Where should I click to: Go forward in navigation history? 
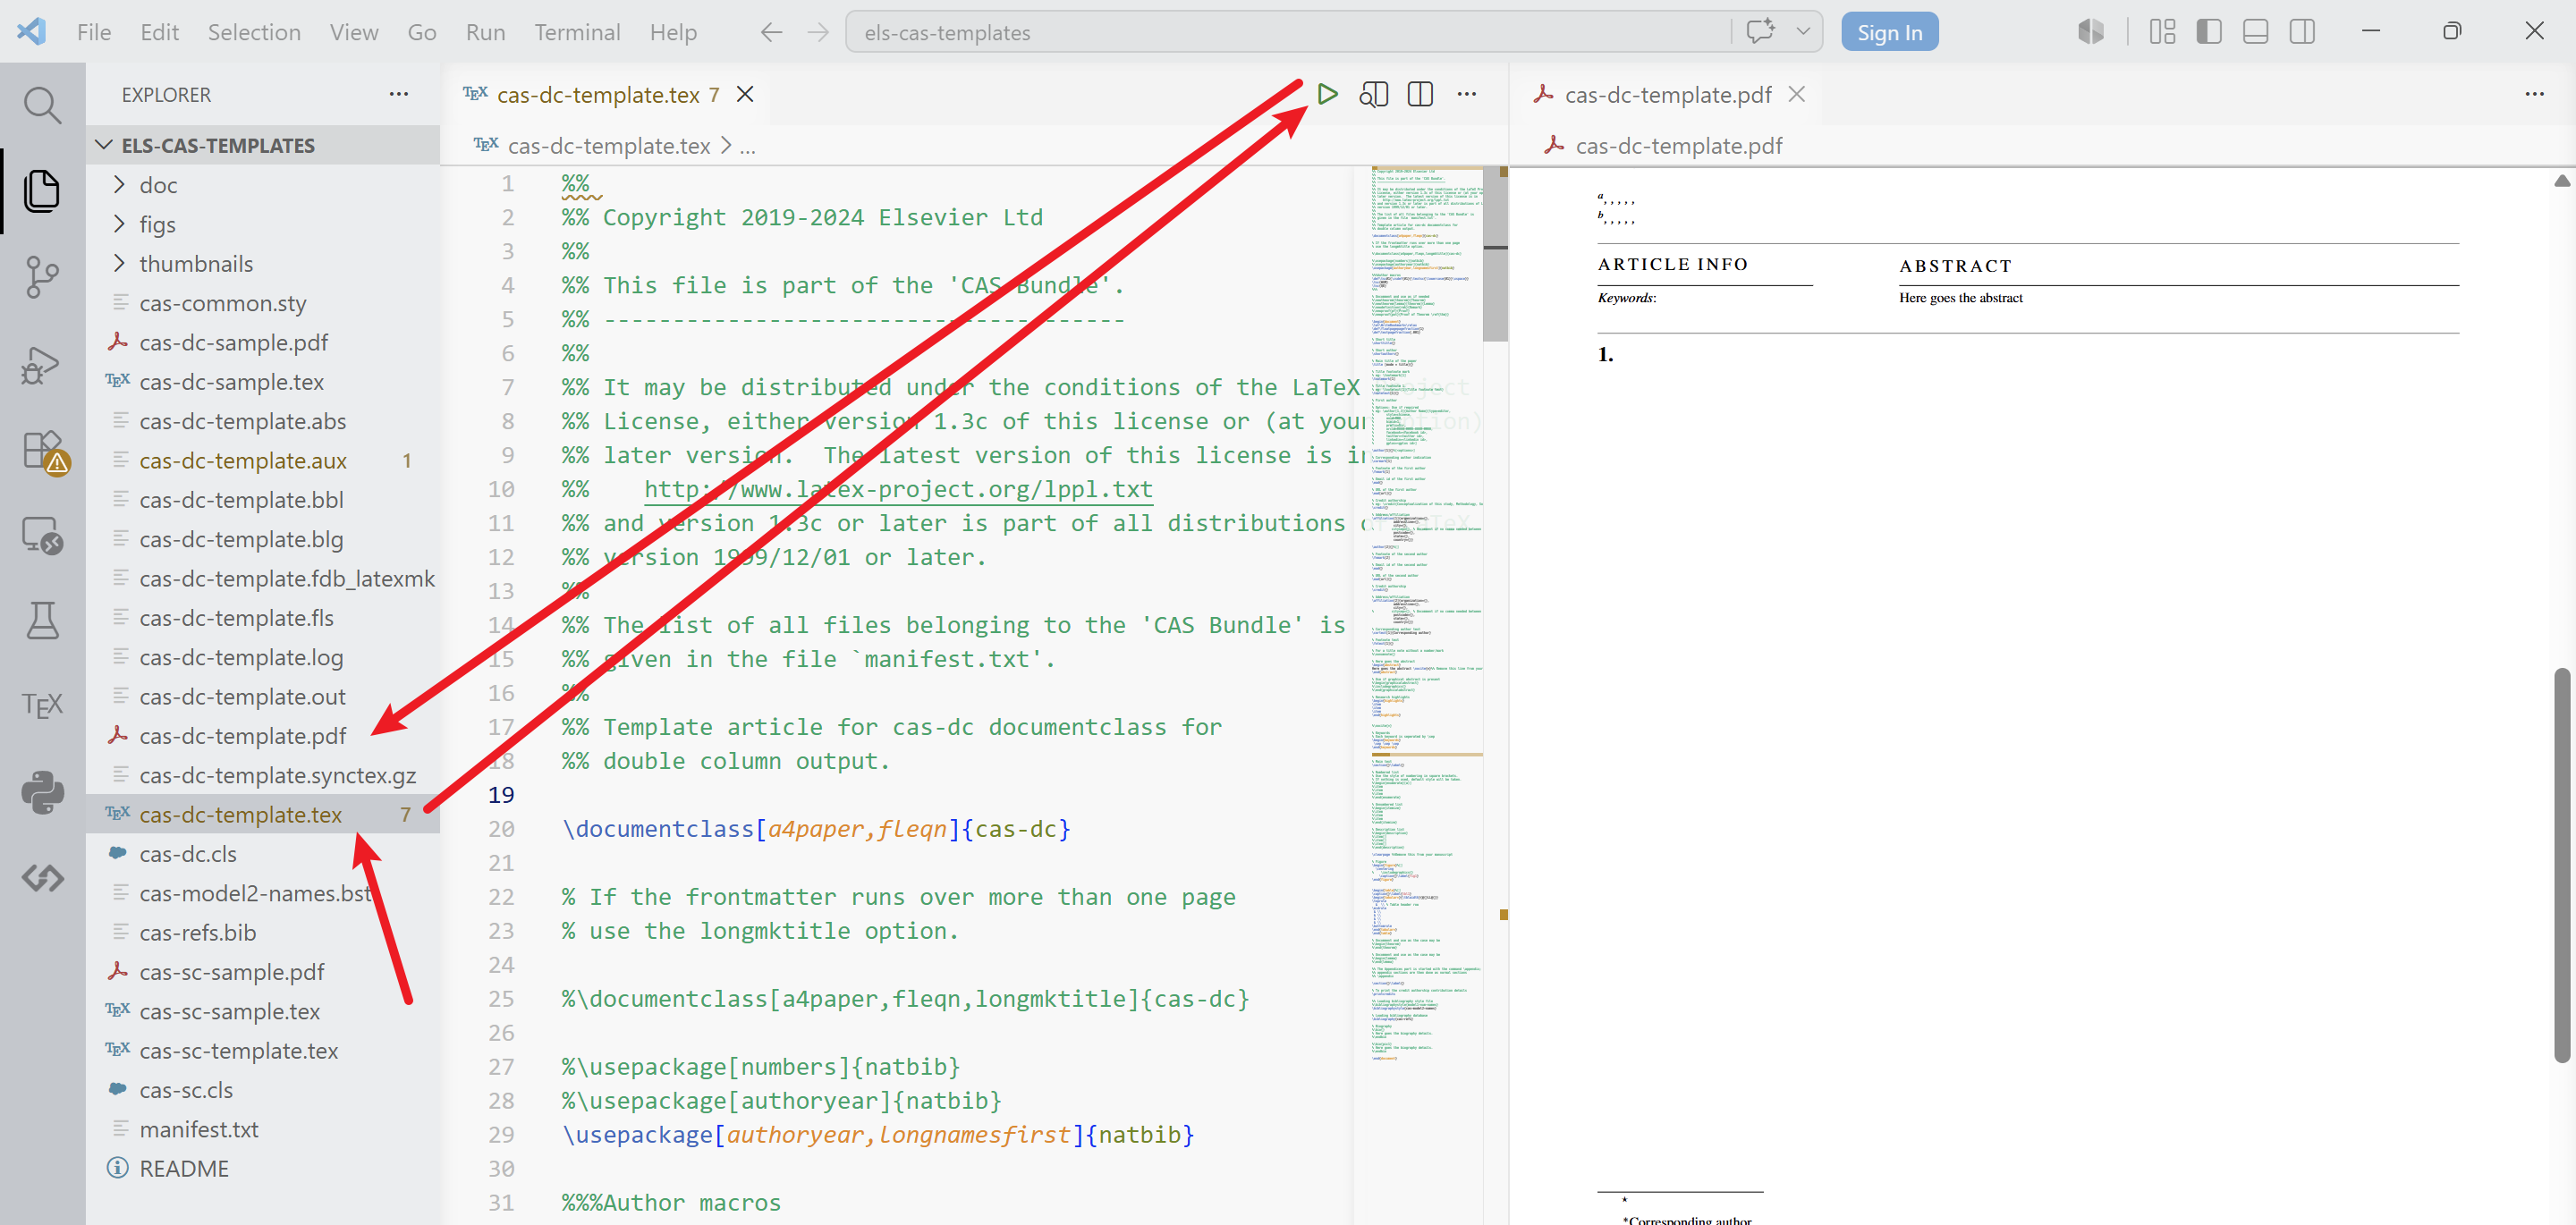point(818,32)
